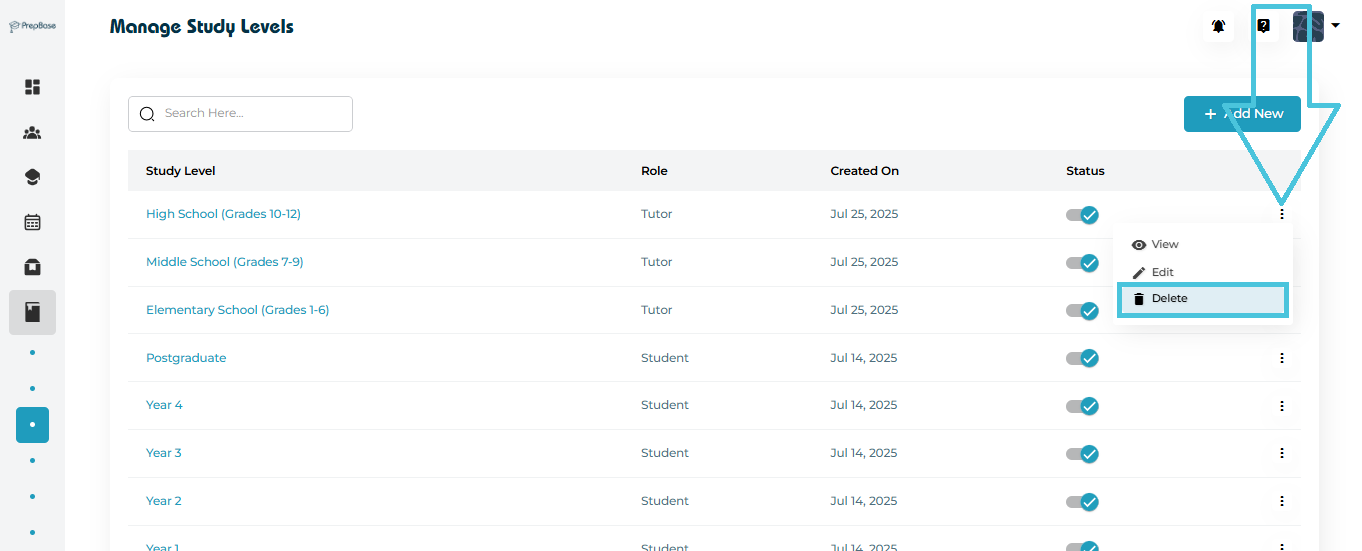This screenshot has width=1362, height=551.
Task: Click the store box sidebar icon
Action: point(32,267)
